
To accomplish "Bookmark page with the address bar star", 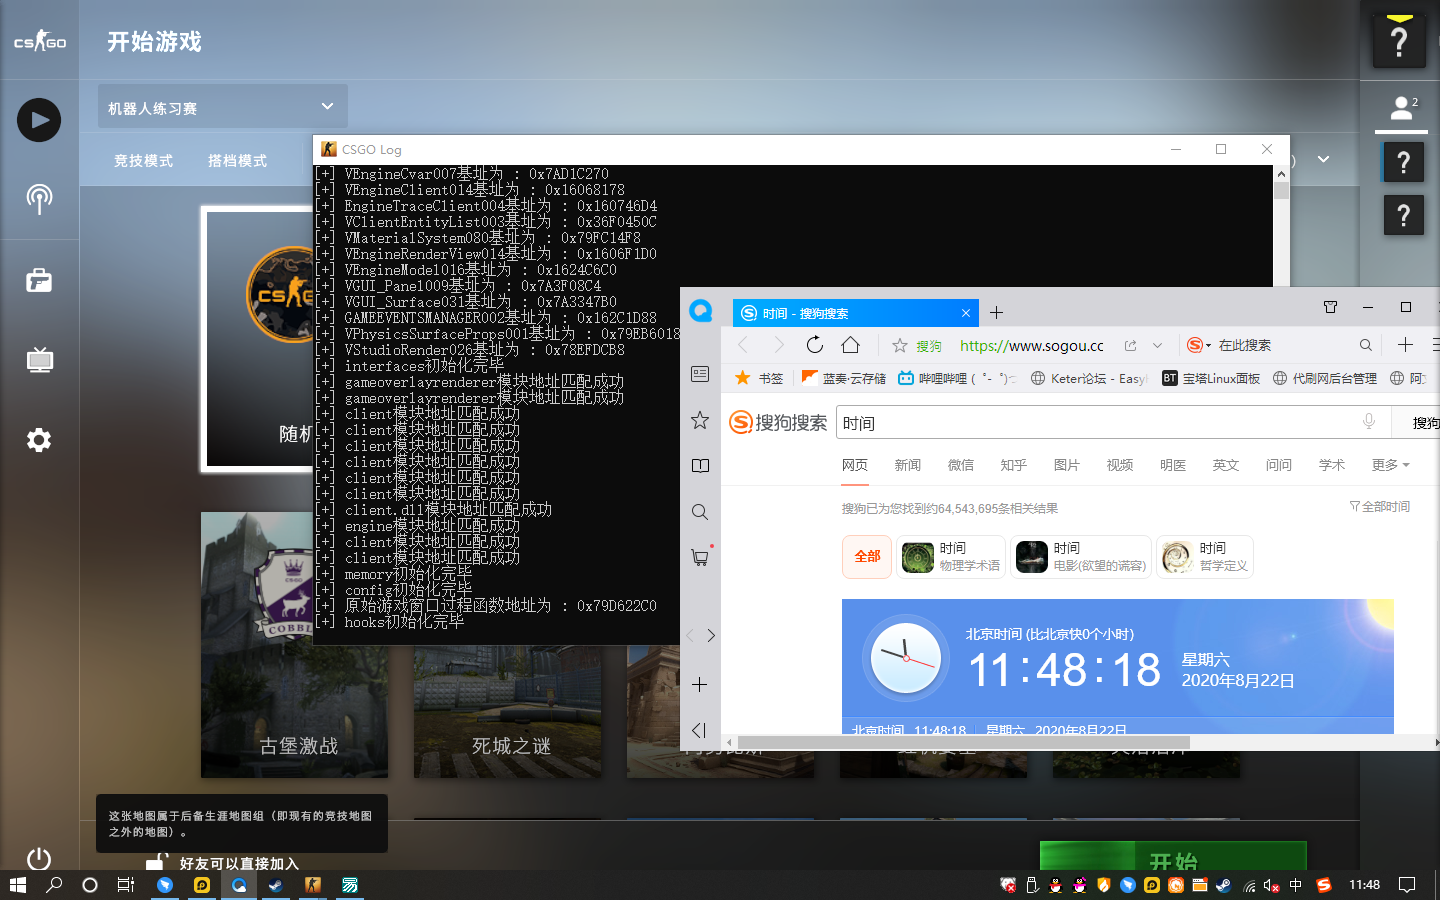I will pos(899,345).
